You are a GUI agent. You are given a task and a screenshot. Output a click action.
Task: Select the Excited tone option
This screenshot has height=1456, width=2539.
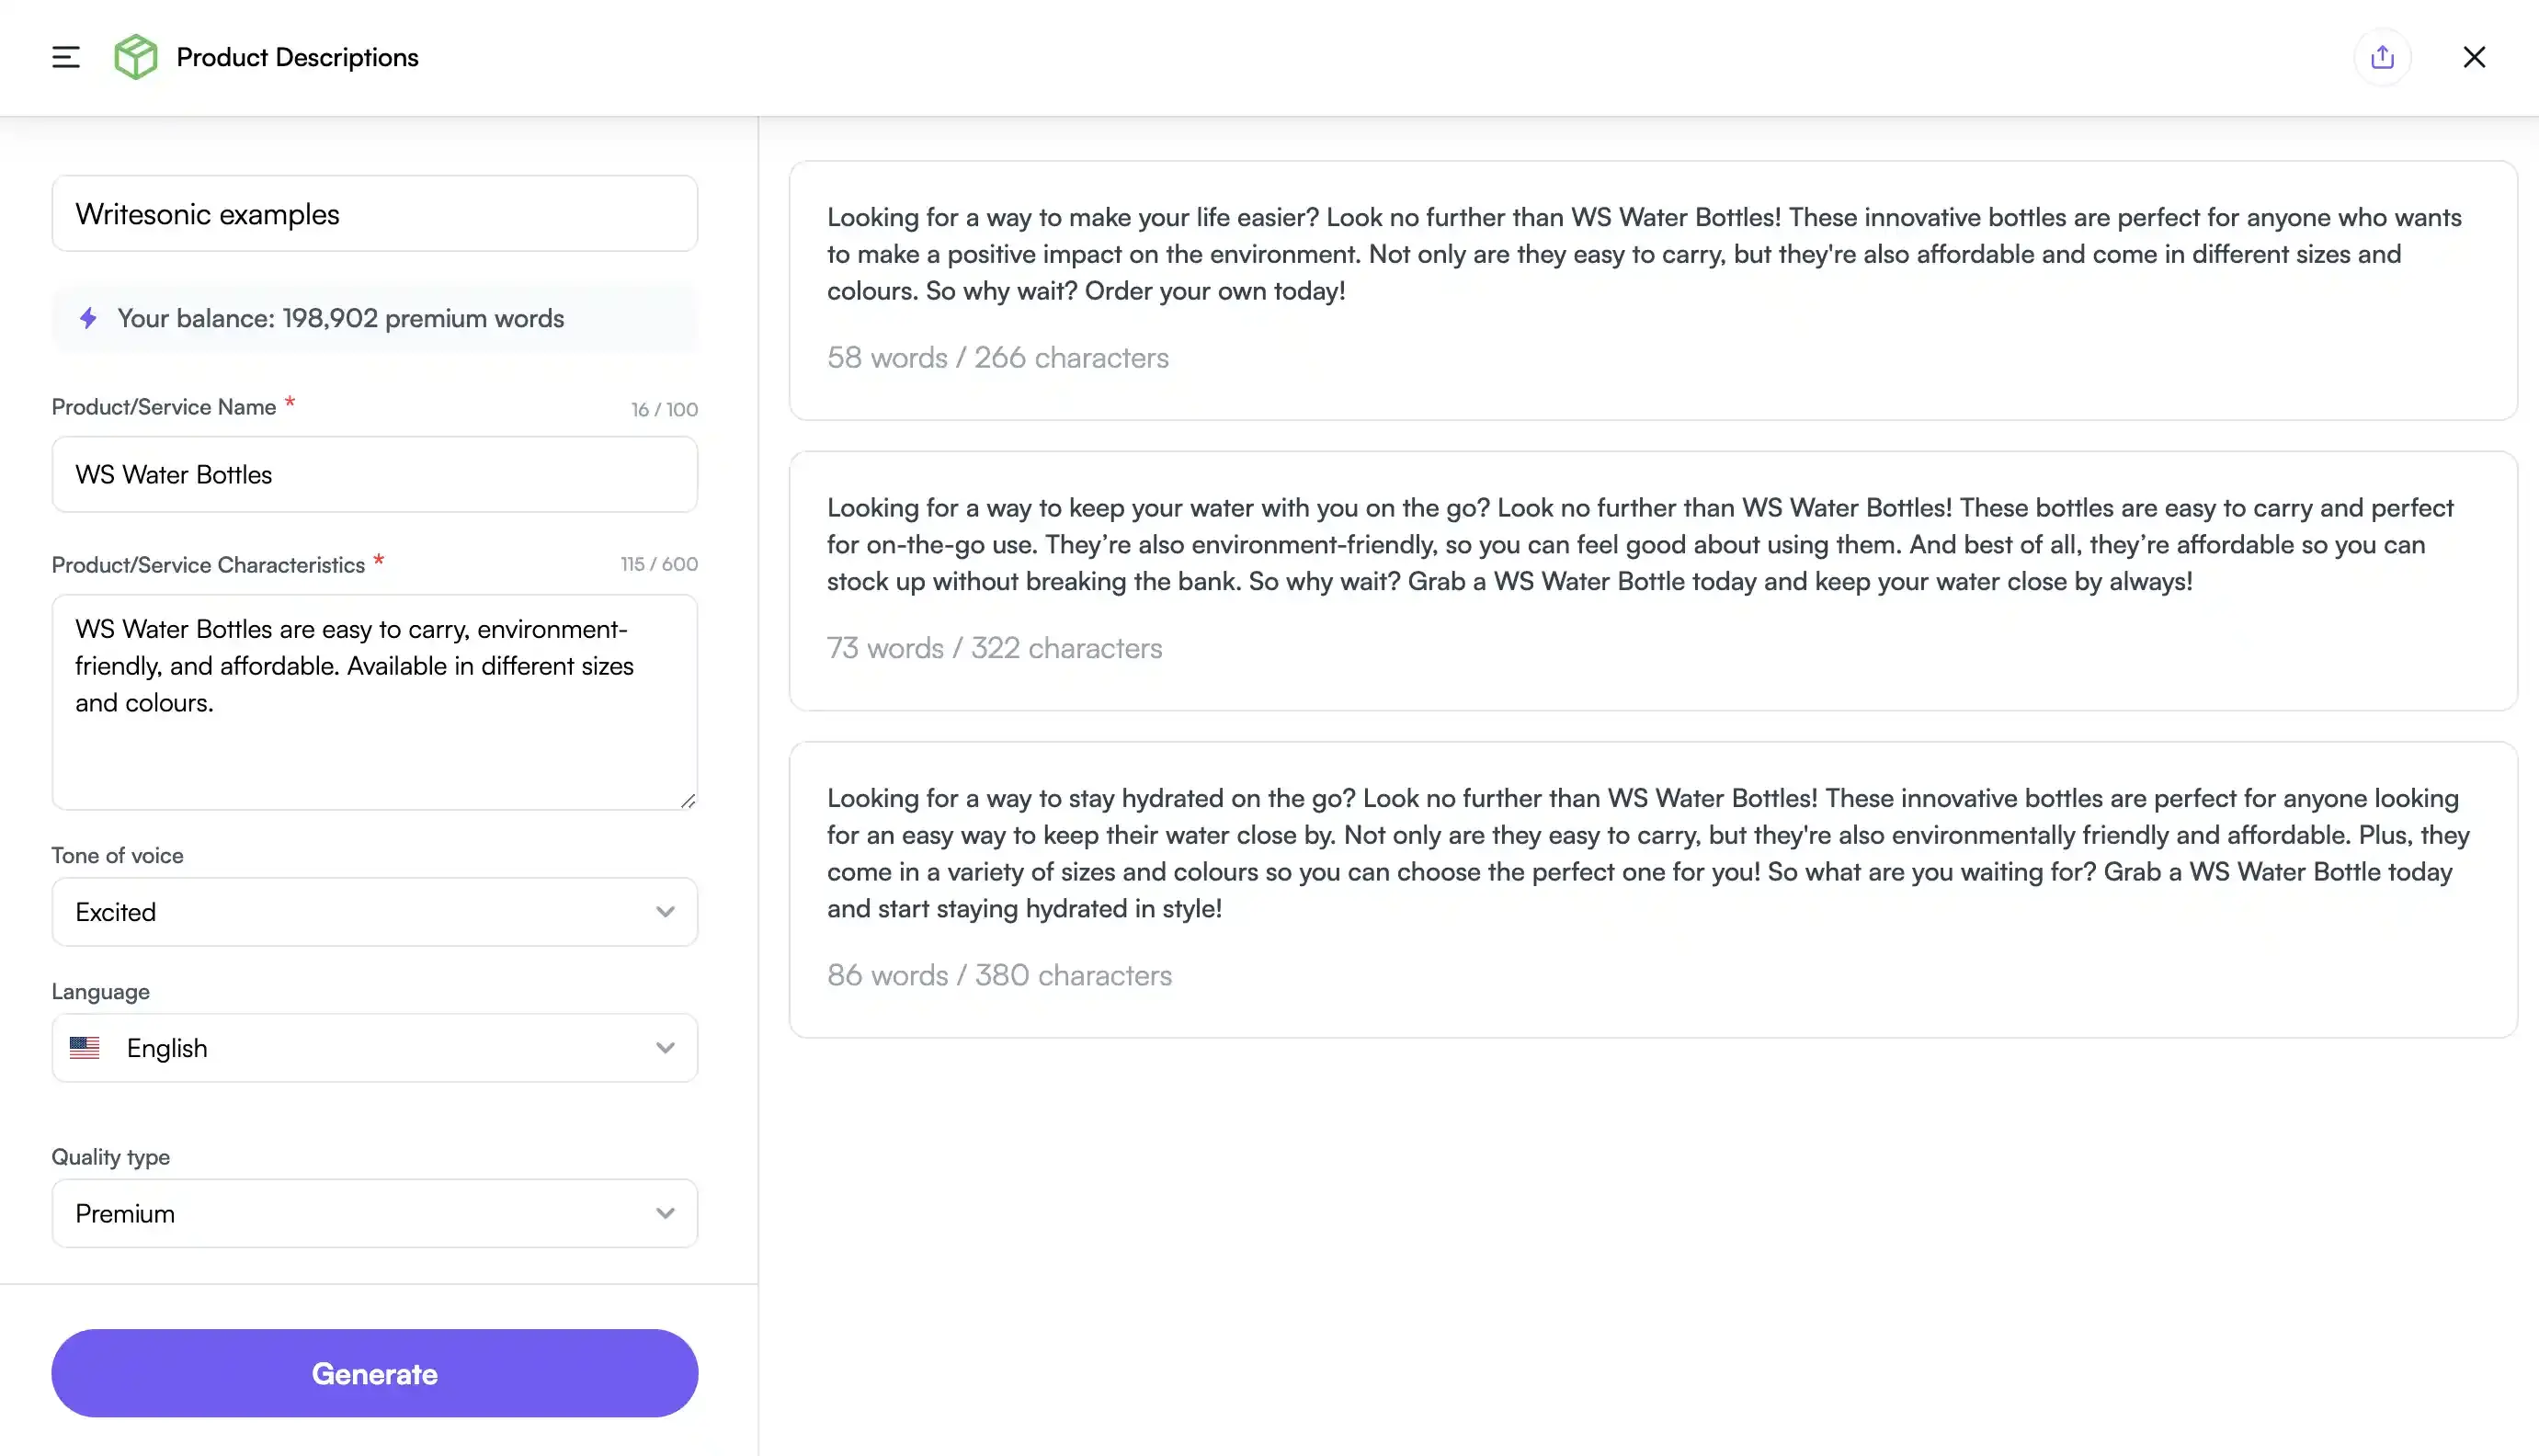[x=115, y=911]
